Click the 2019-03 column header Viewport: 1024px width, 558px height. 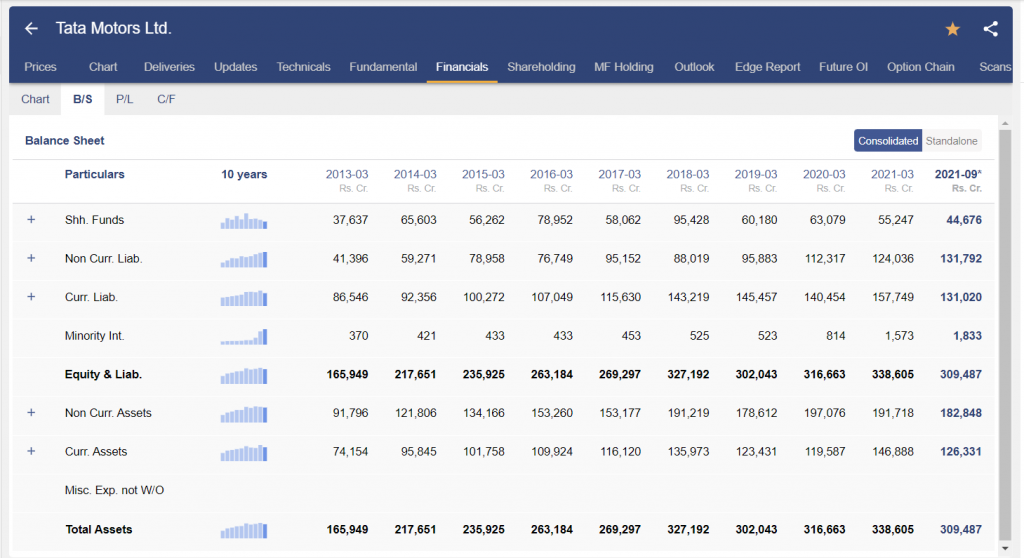pos(756,174)
